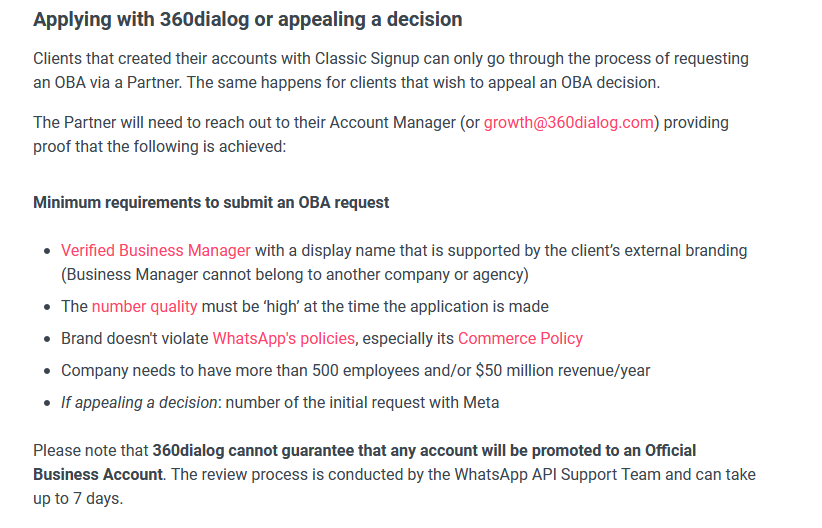
Task: Click the 'WhatsApp API Support Team' text
Action: (557, 475)
